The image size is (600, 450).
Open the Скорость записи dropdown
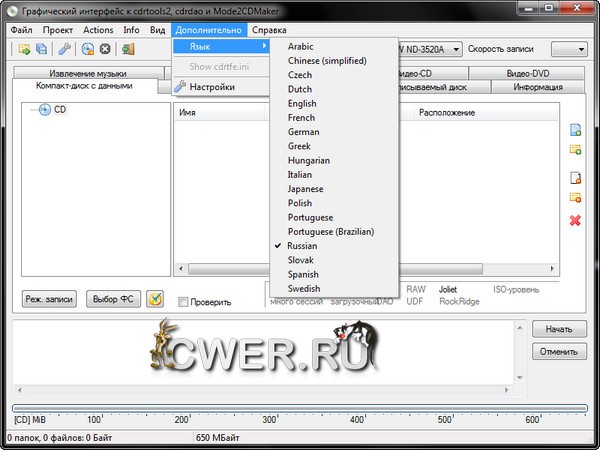click(568, 49)
